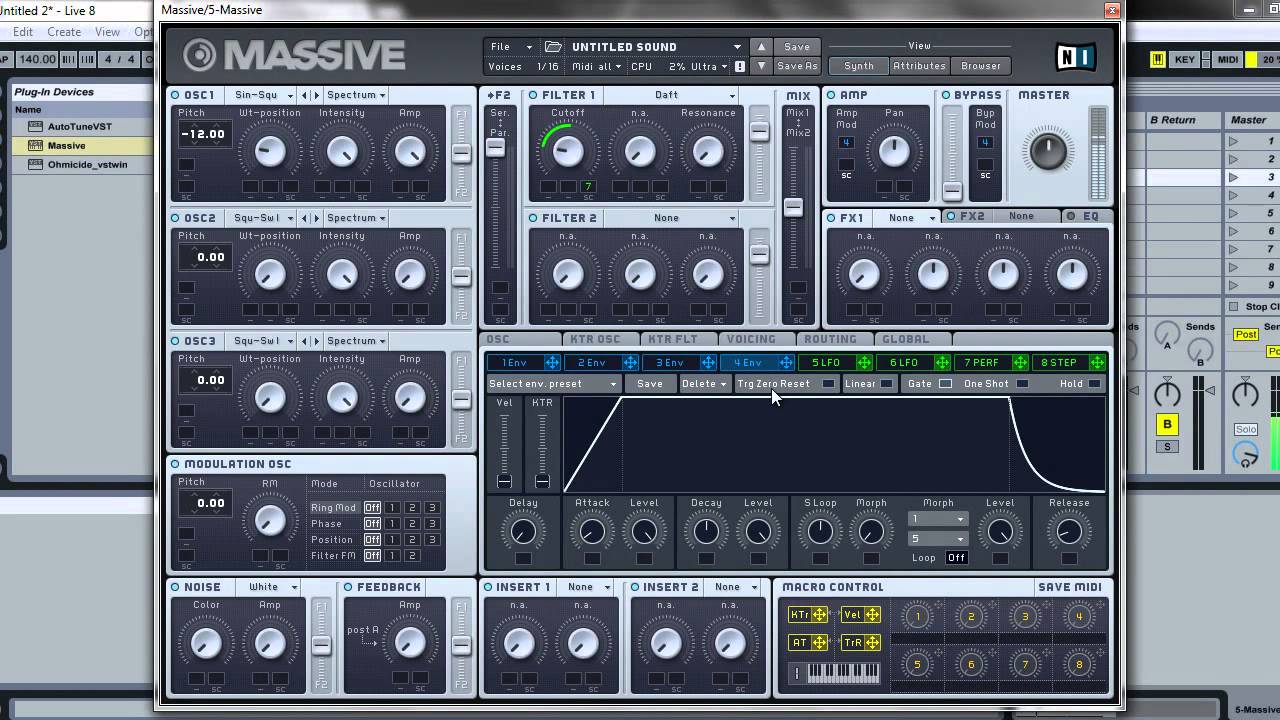This screenshot has width=1280, height=720.
Task: Open Select env. preset dropdown
Action: pos(554,384)
